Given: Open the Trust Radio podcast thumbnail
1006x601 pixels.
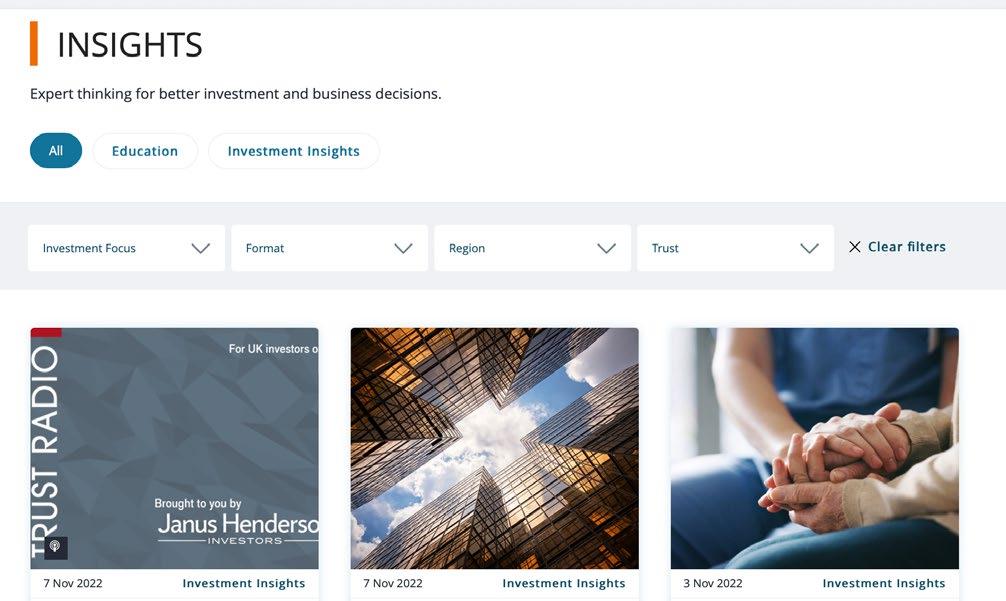Looking at the screenshot, I should pyautogui.click(x=175, y=448).
